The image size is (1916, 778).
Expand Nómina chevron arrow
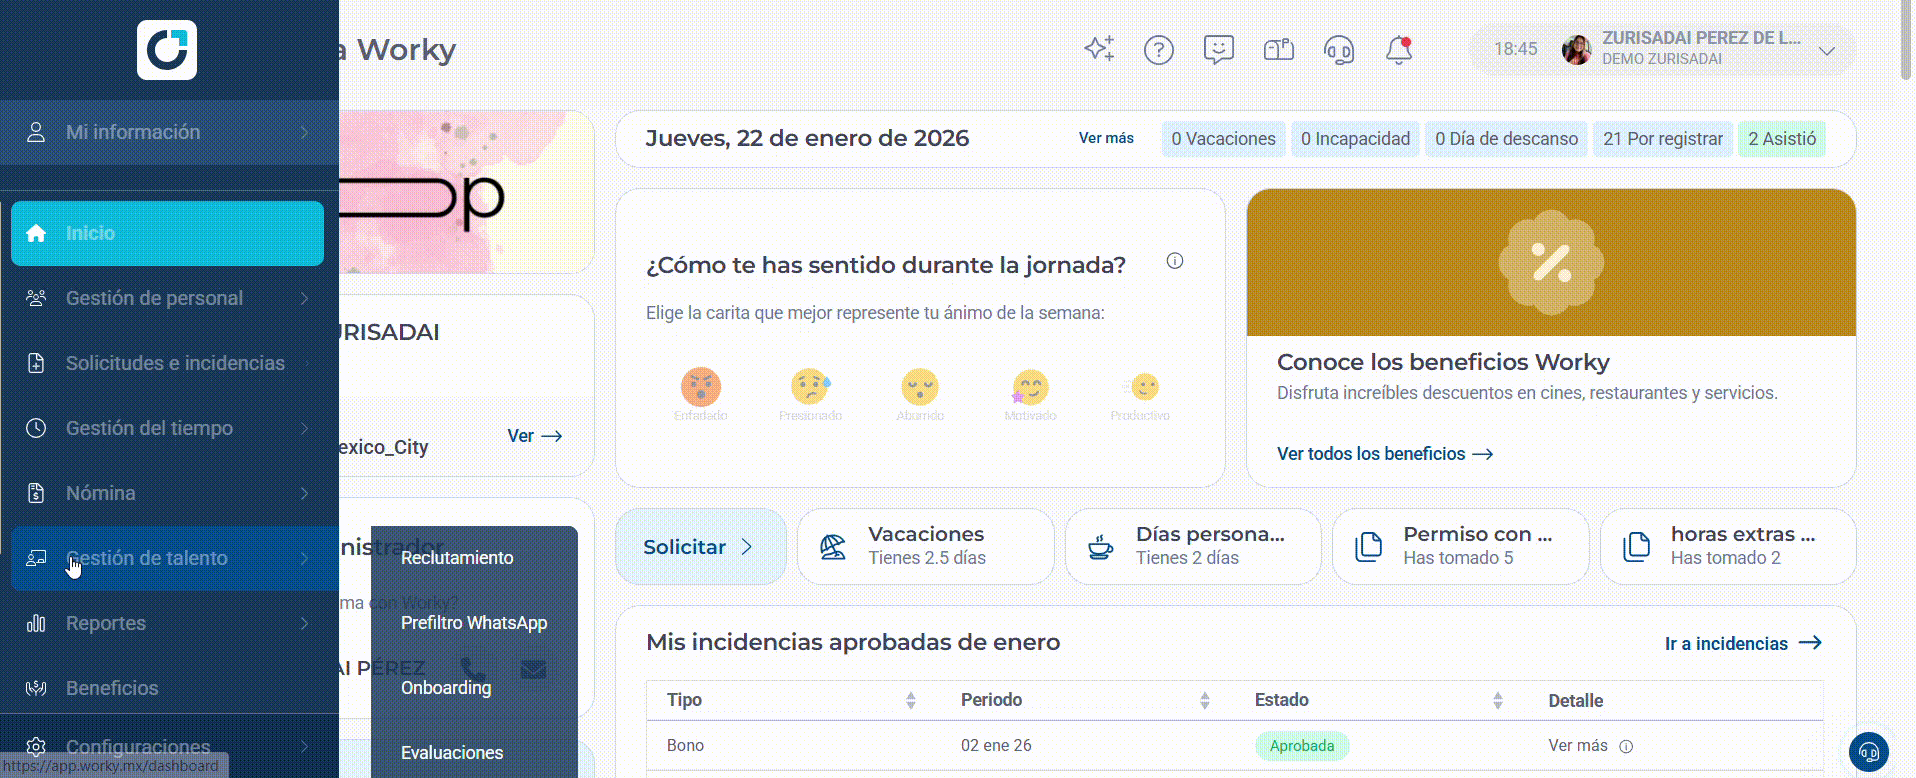click(304, 493)
